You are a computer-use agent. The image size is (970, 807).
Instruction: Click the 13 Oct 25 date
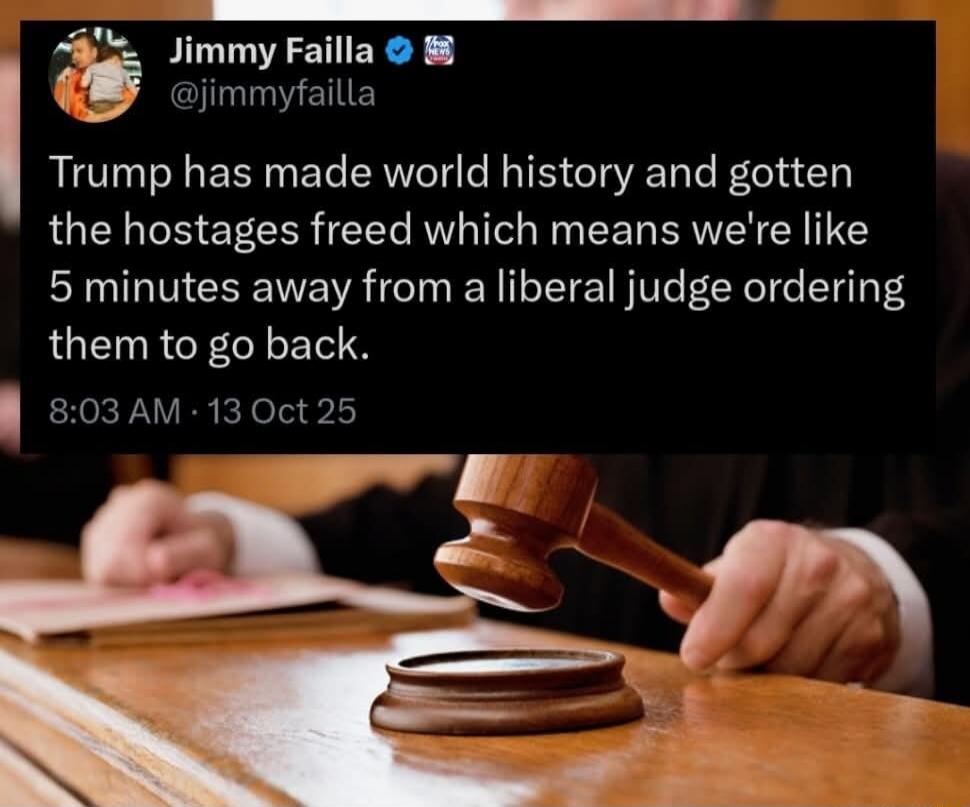point(283,411)
